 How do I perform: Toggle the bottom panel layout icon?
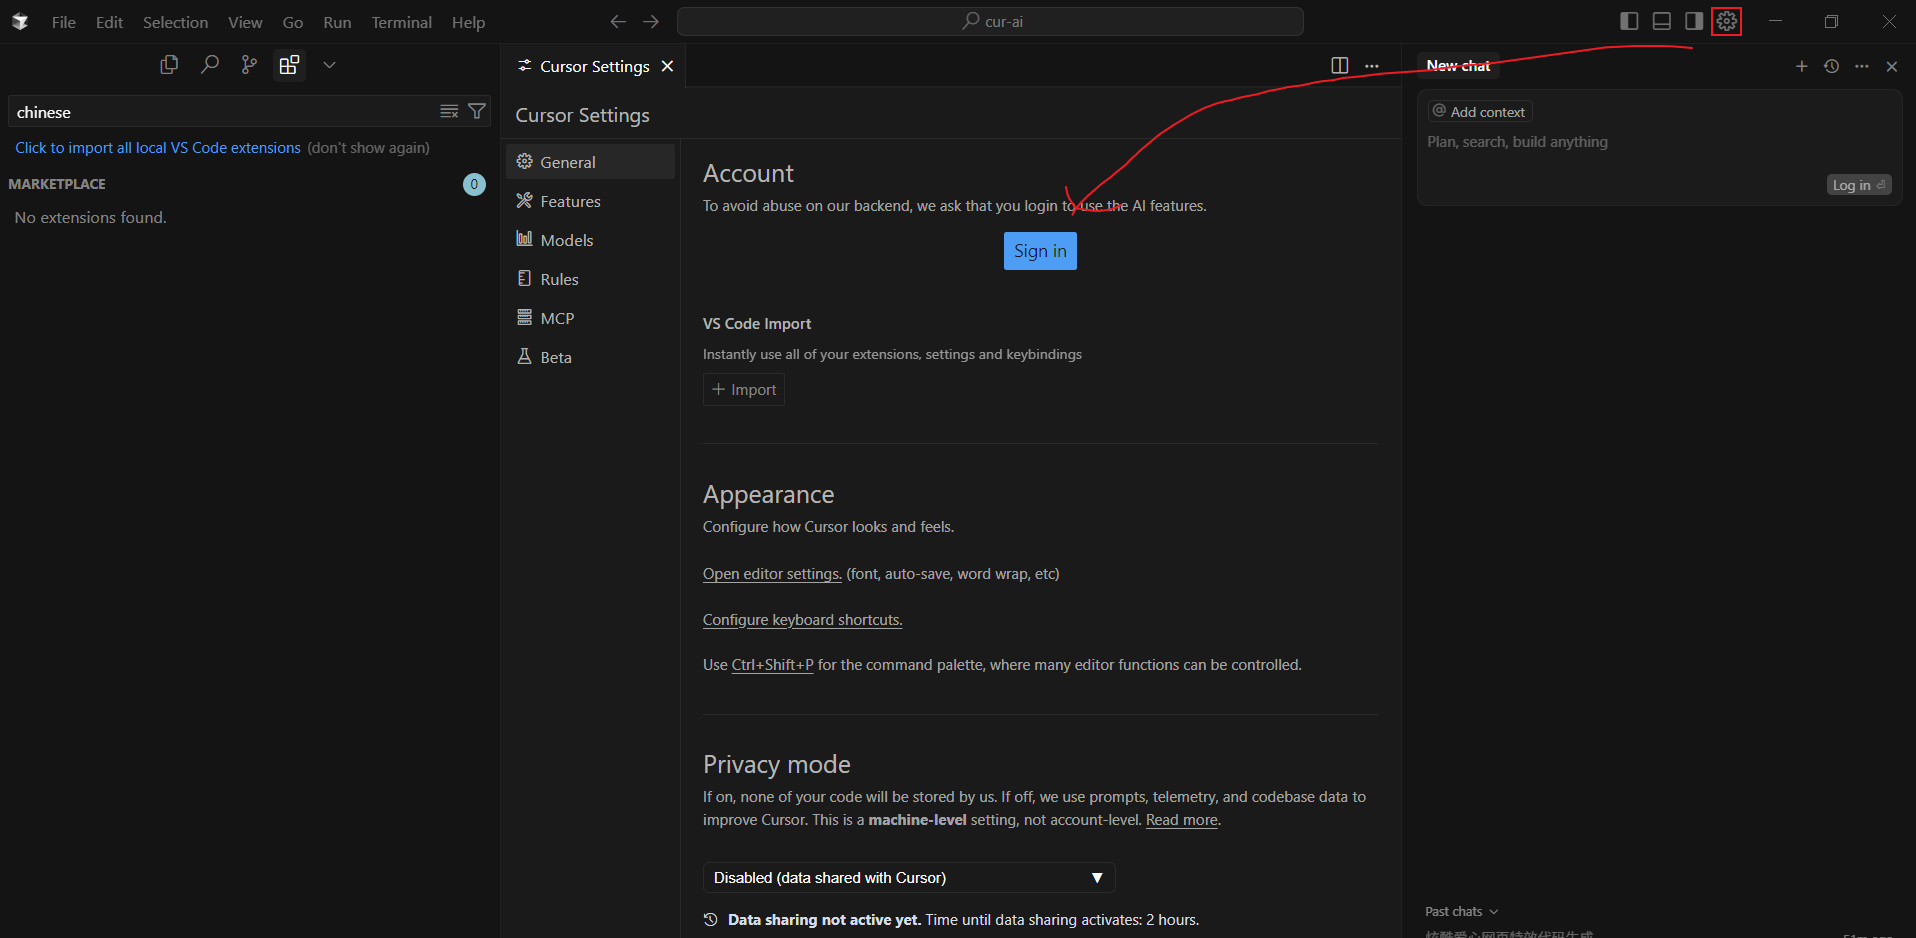click(x=1661, y=21)
